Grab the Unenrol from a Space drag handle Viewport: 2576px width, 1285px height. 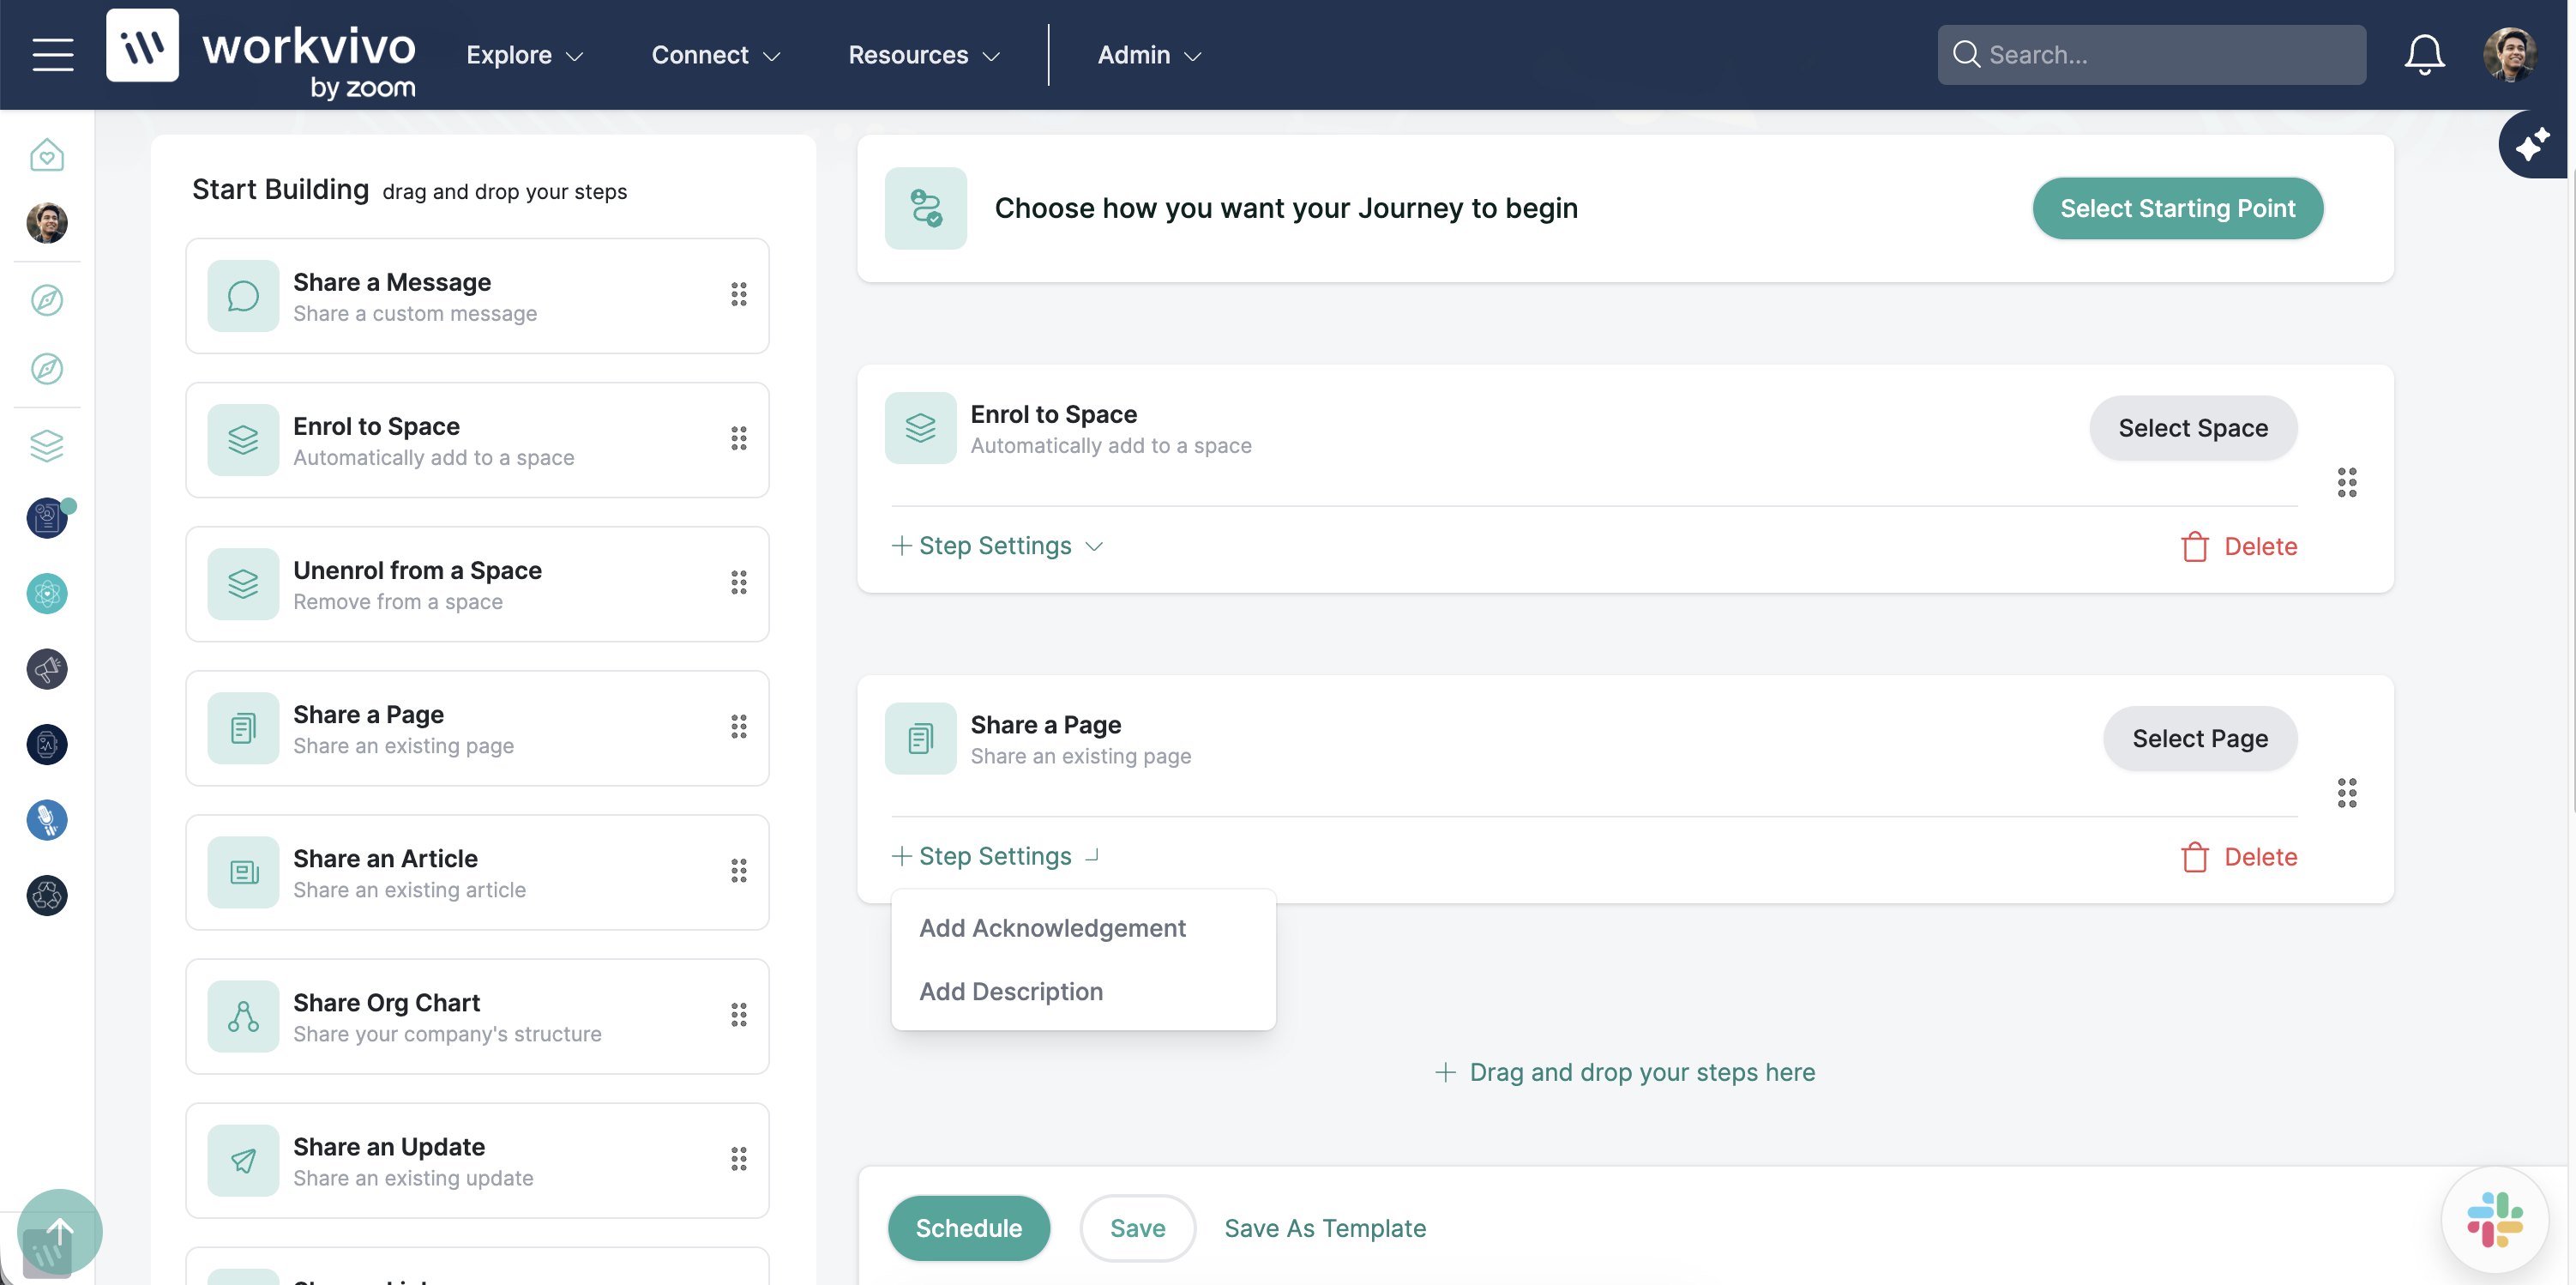click(x=739, y=582)
